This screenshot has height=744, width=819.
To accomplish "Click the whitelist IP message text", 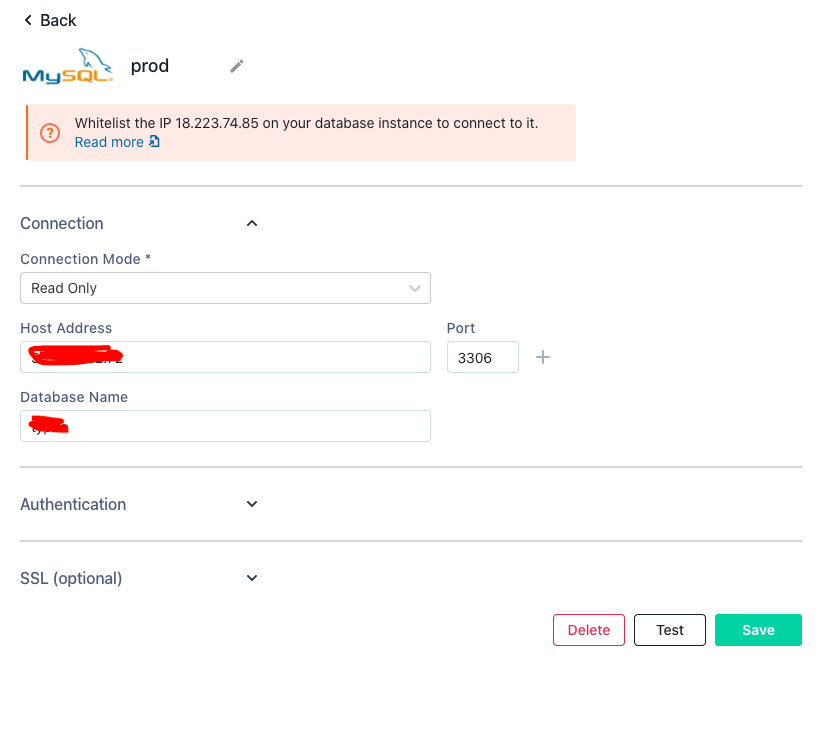I will click(x=306, y=123).
